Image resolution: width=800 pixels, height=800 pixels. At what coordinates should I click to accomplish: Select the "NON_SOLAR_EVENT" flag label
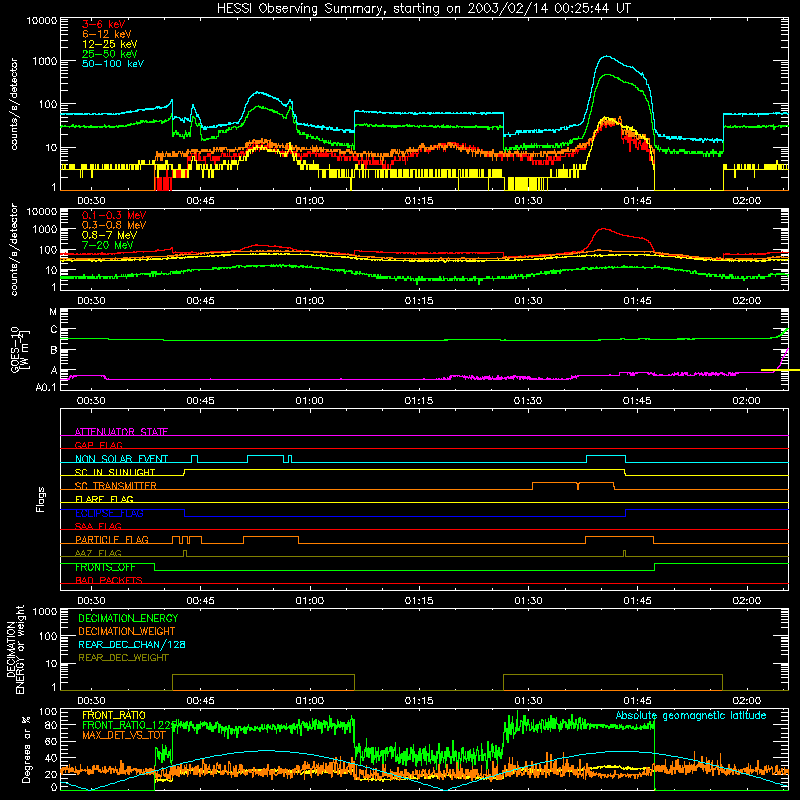click(x=121, y=459)
